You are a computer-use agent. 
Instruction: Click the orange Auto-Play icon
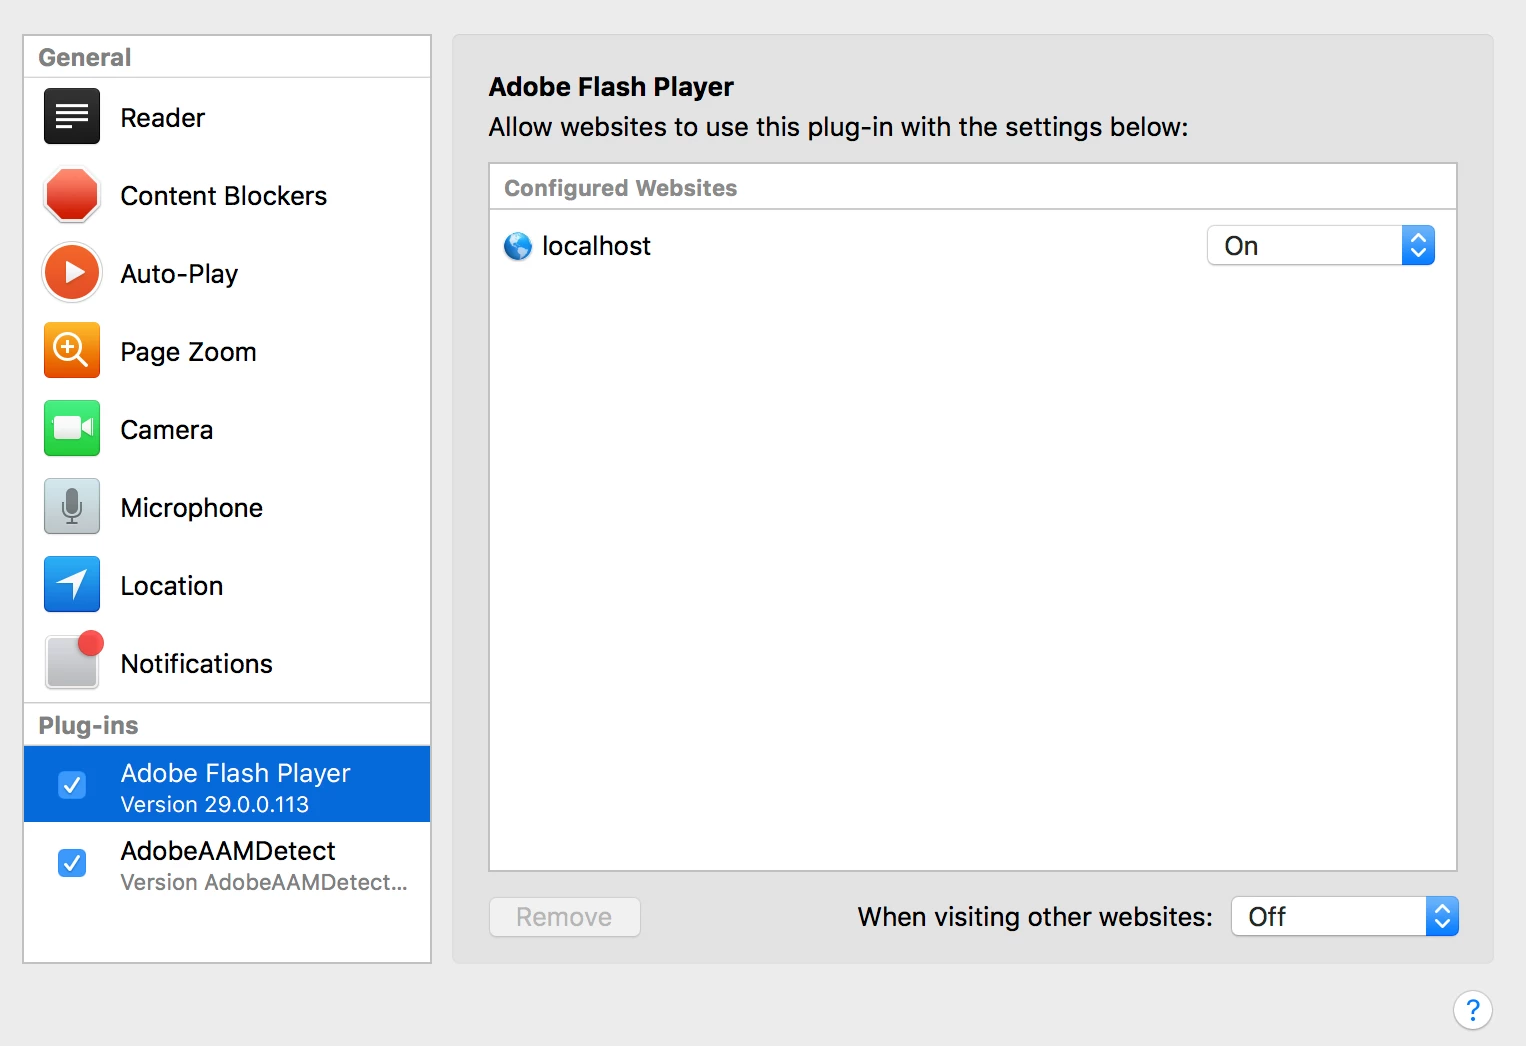pos(72,272)
